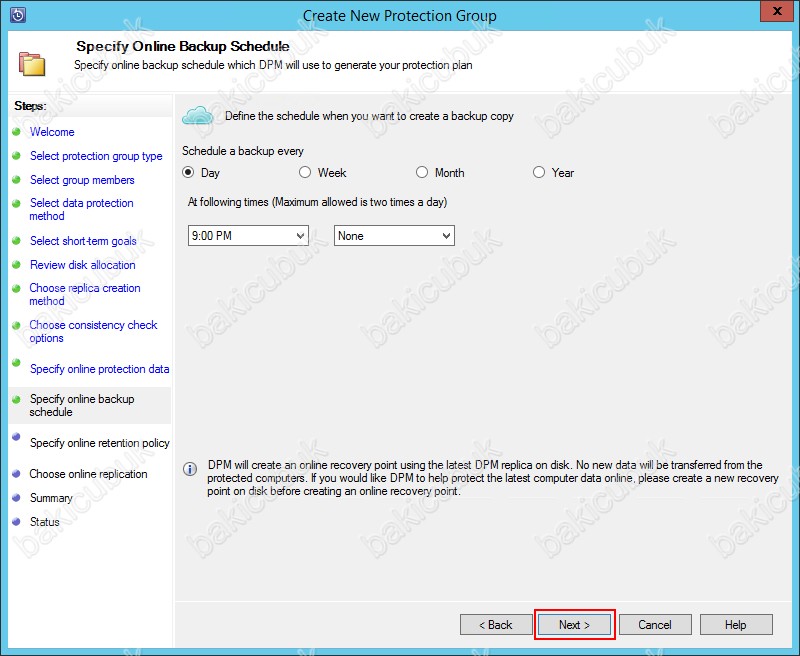
Task: Select the Year radio button
Action: point(539,172)
